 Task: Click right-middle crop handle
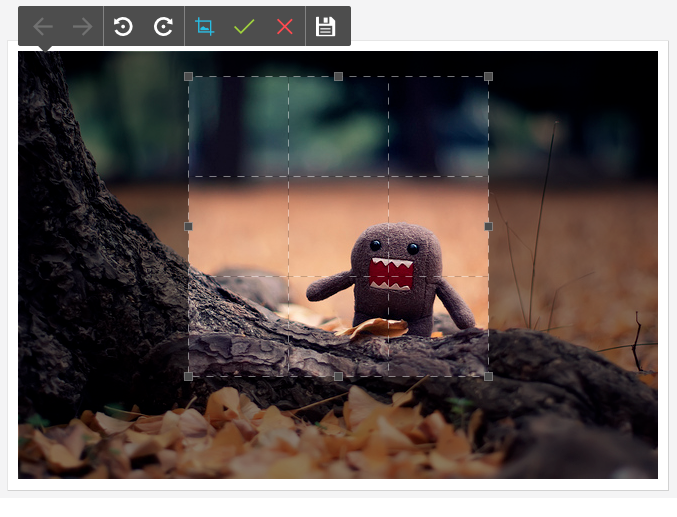coord(488,226)
